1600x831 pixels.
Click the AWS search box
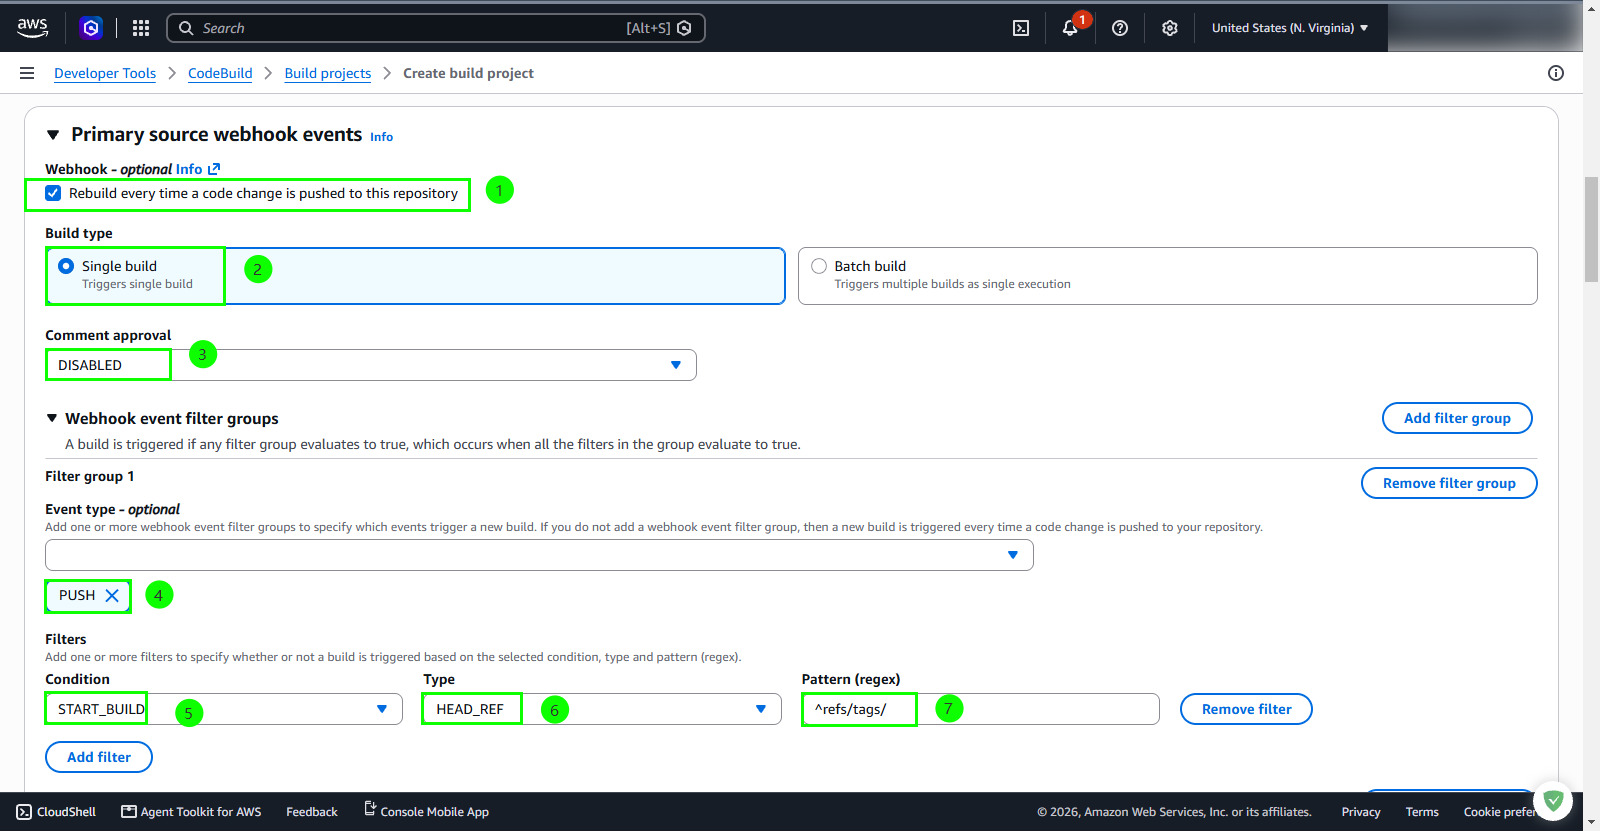tap(436, 28)
